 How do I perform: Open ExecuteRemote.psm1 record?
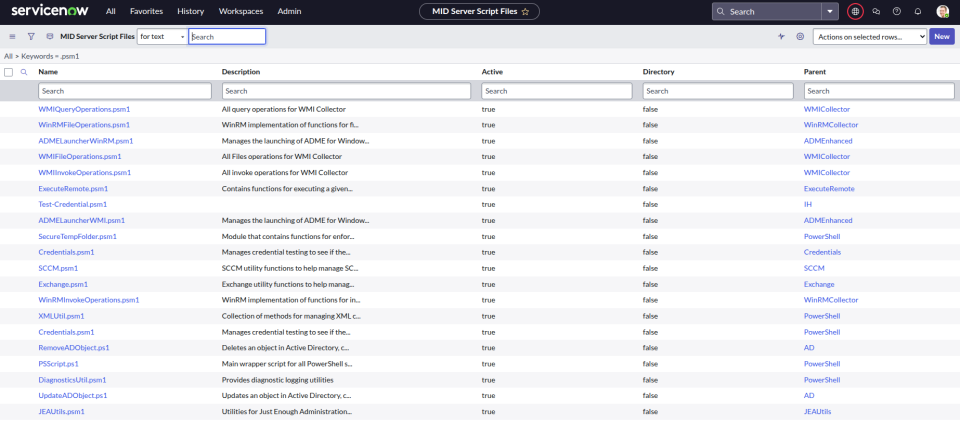click(73, 189)
